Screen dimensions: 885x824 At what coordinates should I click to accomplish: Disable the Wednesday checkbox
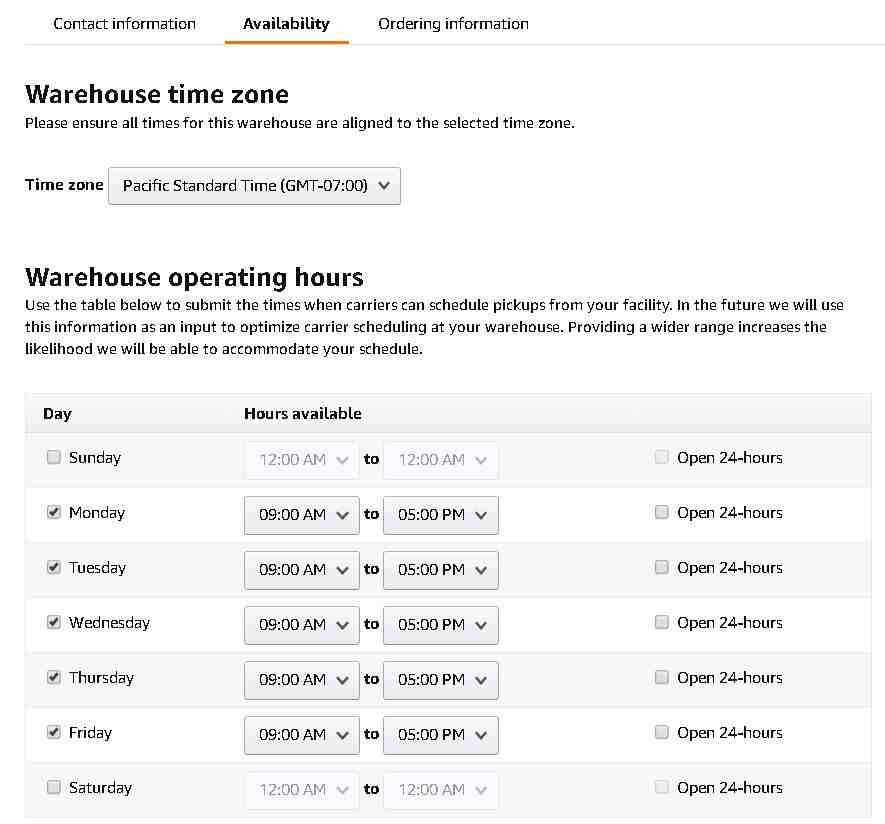tap(54, 622)
